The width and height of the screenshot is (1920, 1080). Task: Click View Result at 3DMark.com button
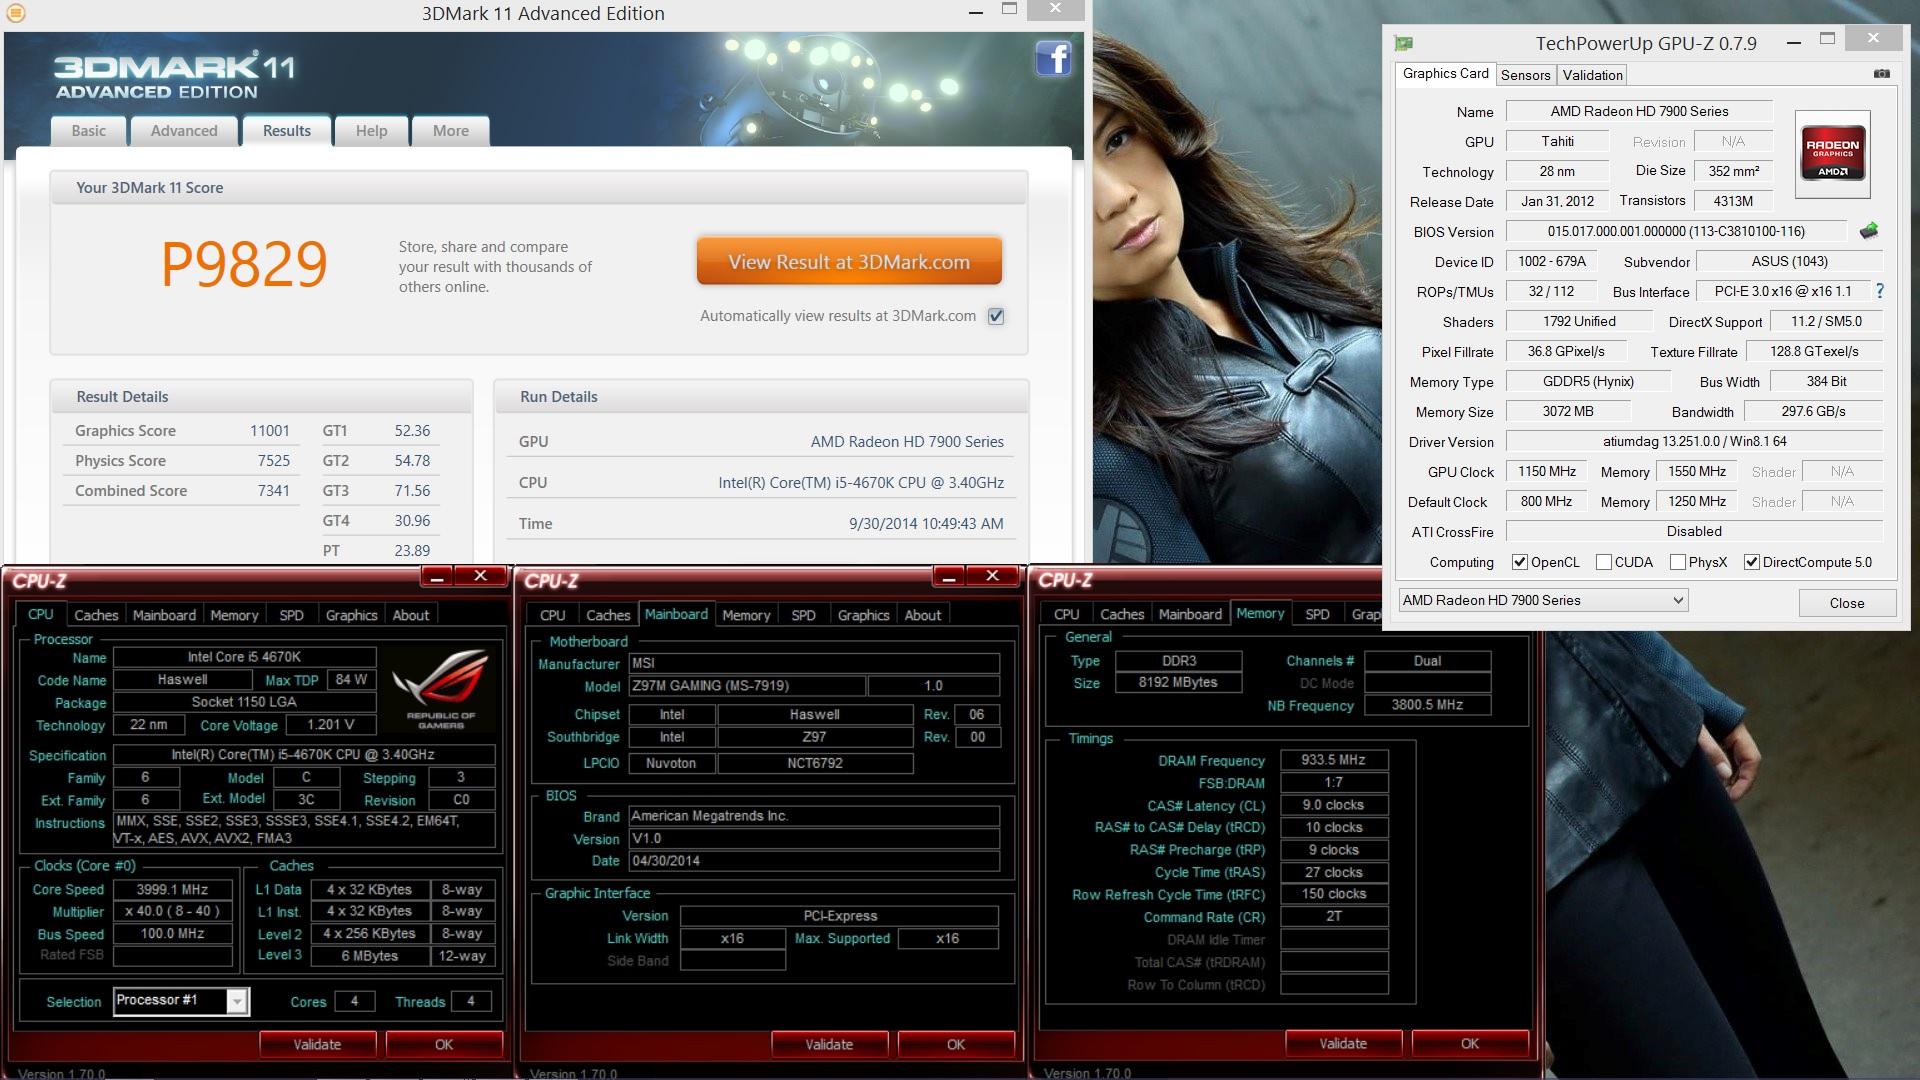click(x=849, y=262)
